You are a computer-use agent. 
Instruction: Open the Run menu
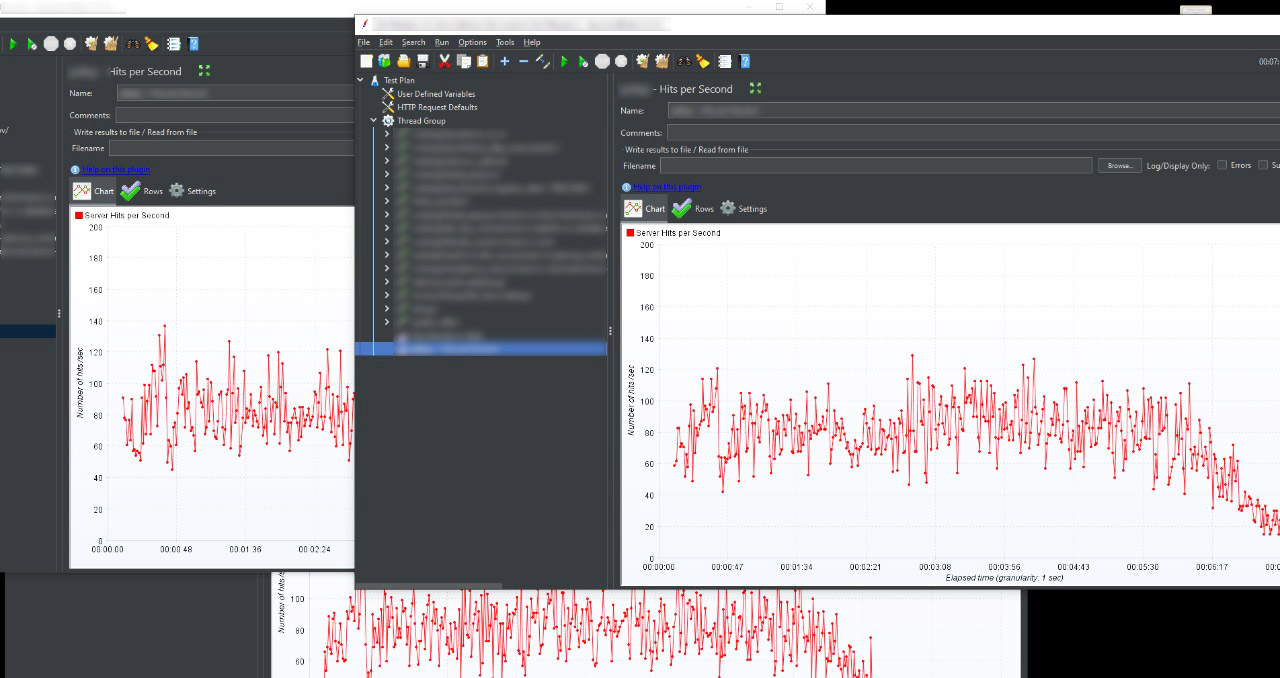442,42
